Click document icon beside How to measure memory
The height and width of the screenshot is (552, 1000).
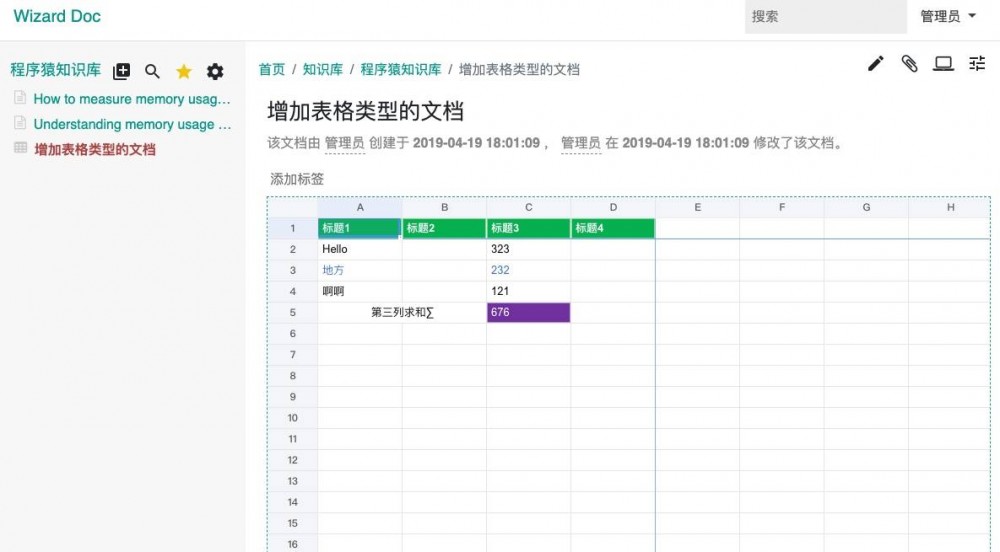[x=20, y=98]
